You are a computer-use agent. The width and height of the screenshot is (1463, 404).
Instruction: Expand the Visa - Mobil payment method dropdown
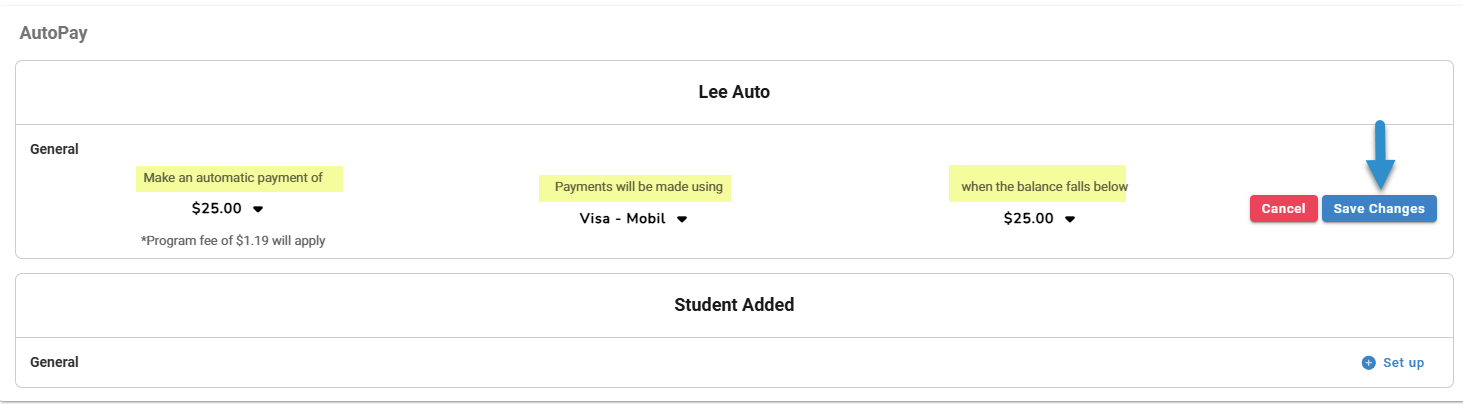(625, 219)
